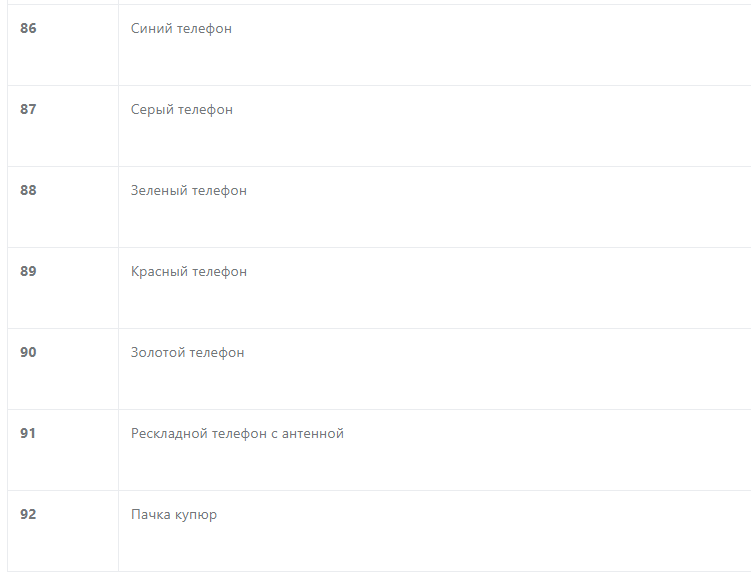
Task: Click the word "купюр" in row 92
Action: [196, 516]
